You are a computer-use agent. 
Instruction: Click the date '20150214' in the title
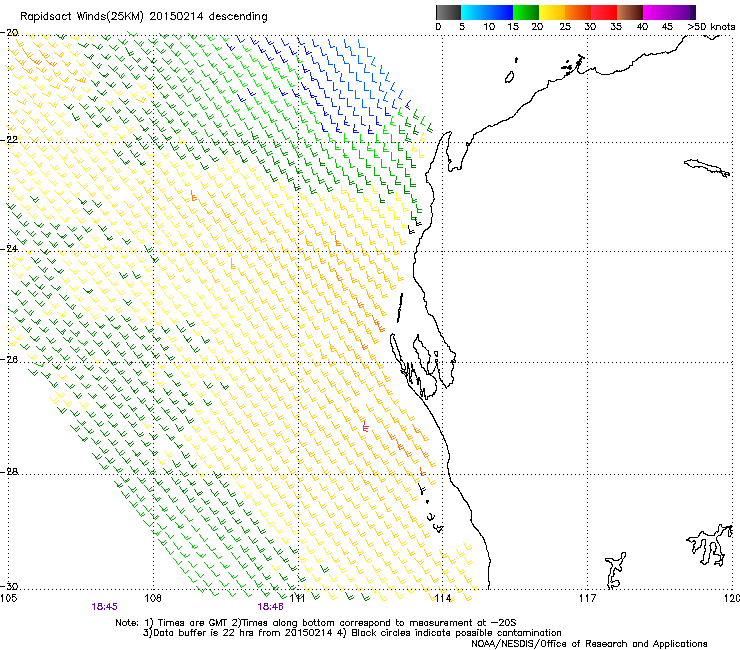(176, 17)
